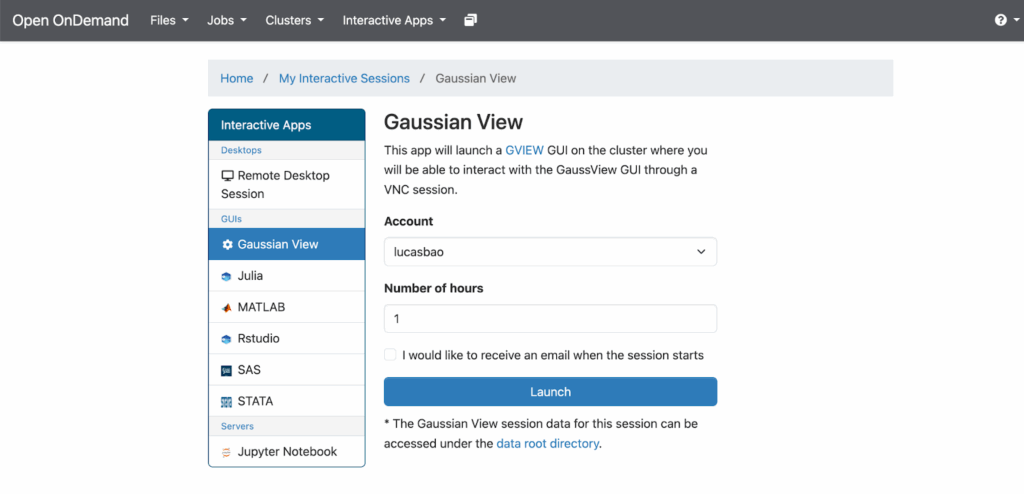The image size is (1024, 495).
Task: Click the Remote Desktop monitor icon
Action: pos(227,176)
